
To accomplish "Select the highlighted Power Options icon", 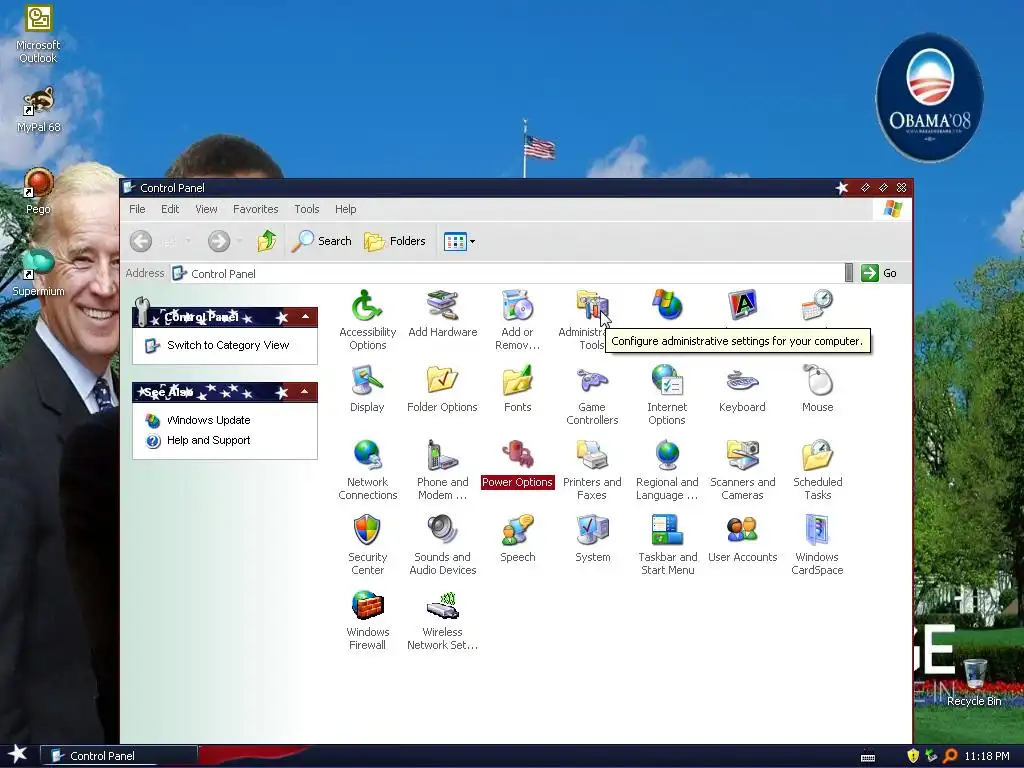I will click(x=517, y=464).
